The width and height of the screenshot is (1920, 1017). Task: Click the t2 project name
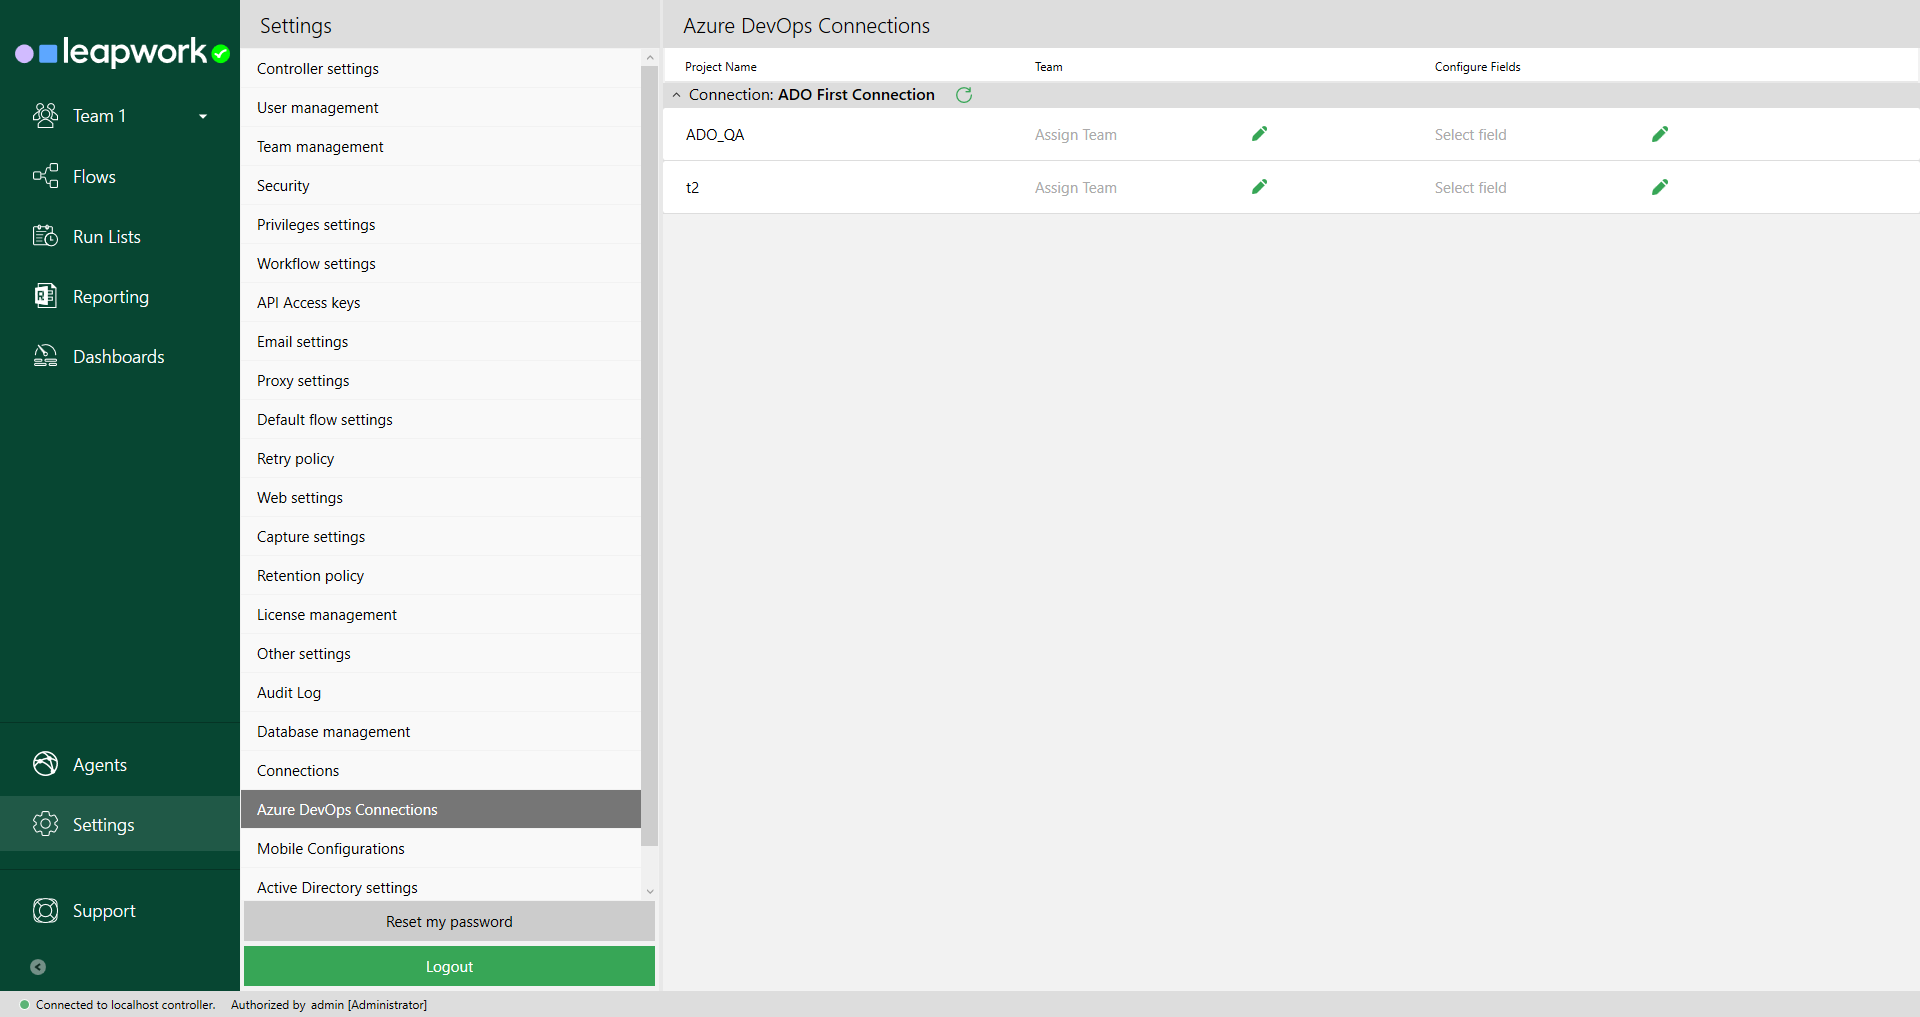click(692, 188)
